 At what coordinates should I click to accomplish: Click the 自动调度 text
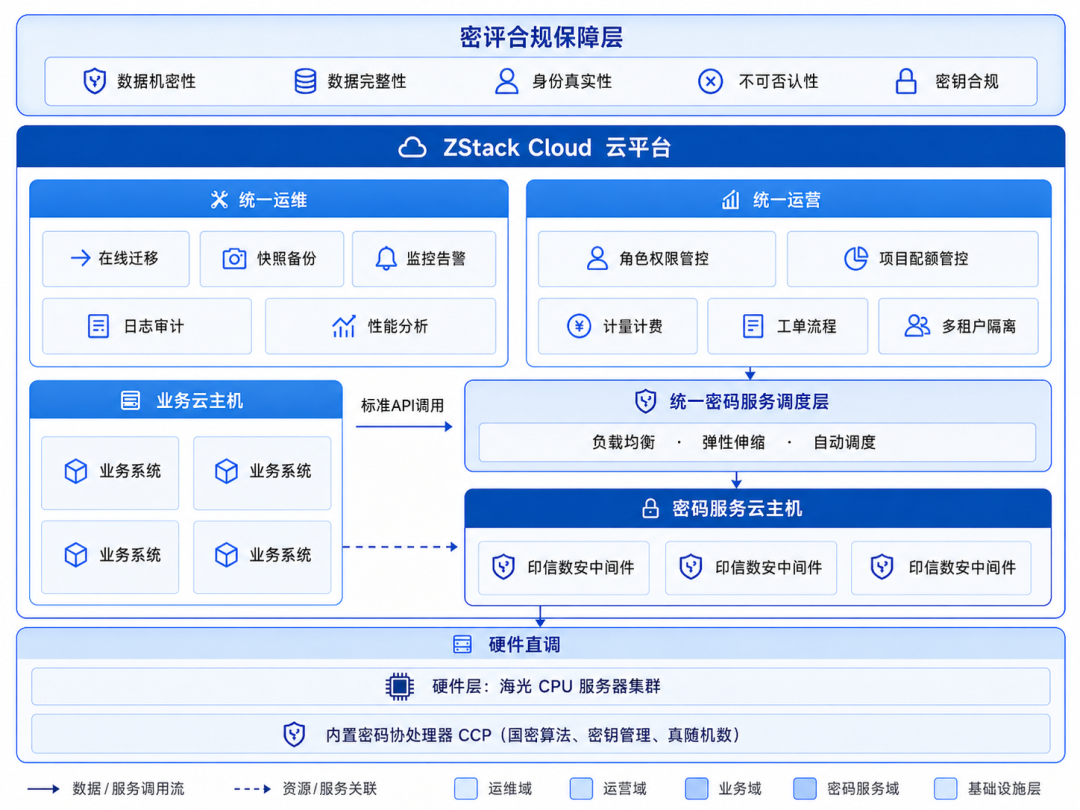[844, 442]
